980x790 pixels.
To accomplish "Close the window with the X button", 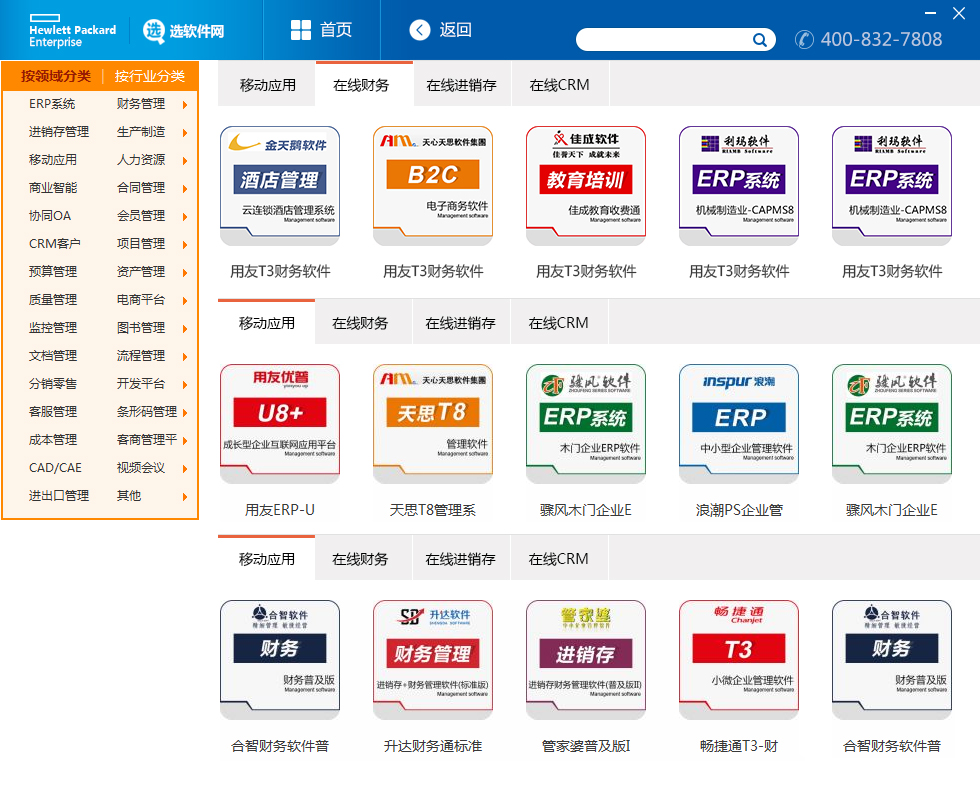I will coord(959,13).
